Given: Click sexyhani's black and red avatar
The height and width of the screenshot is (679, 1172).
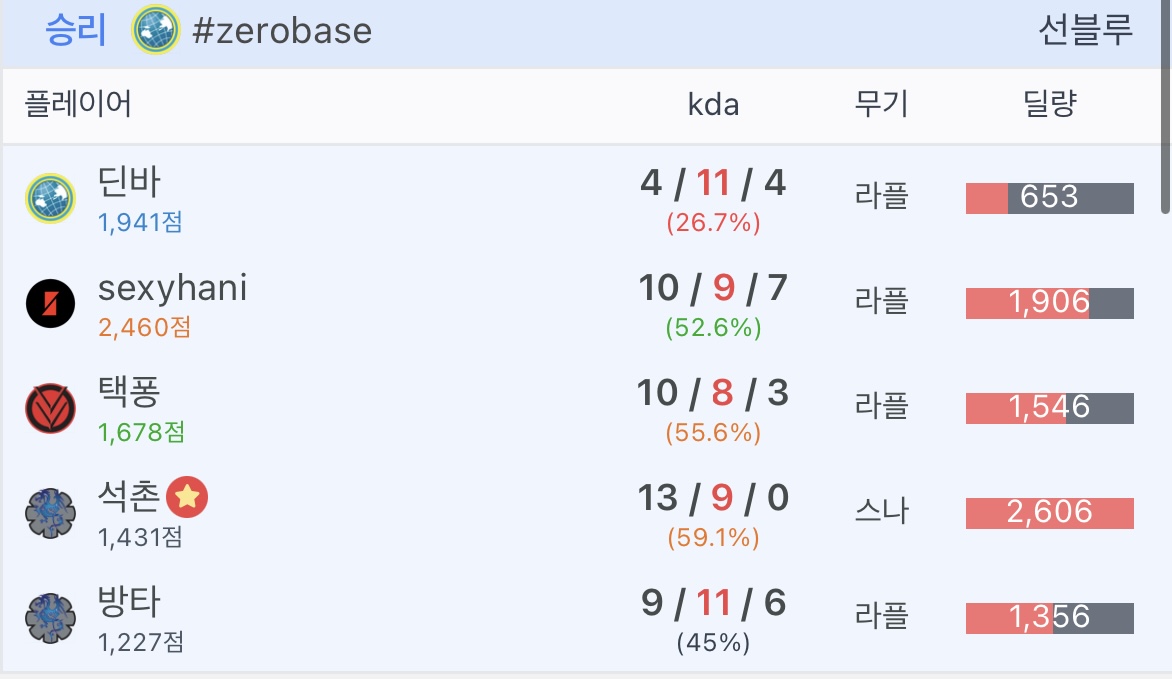Looking at the screenshot, I should [x=50, y=303].
